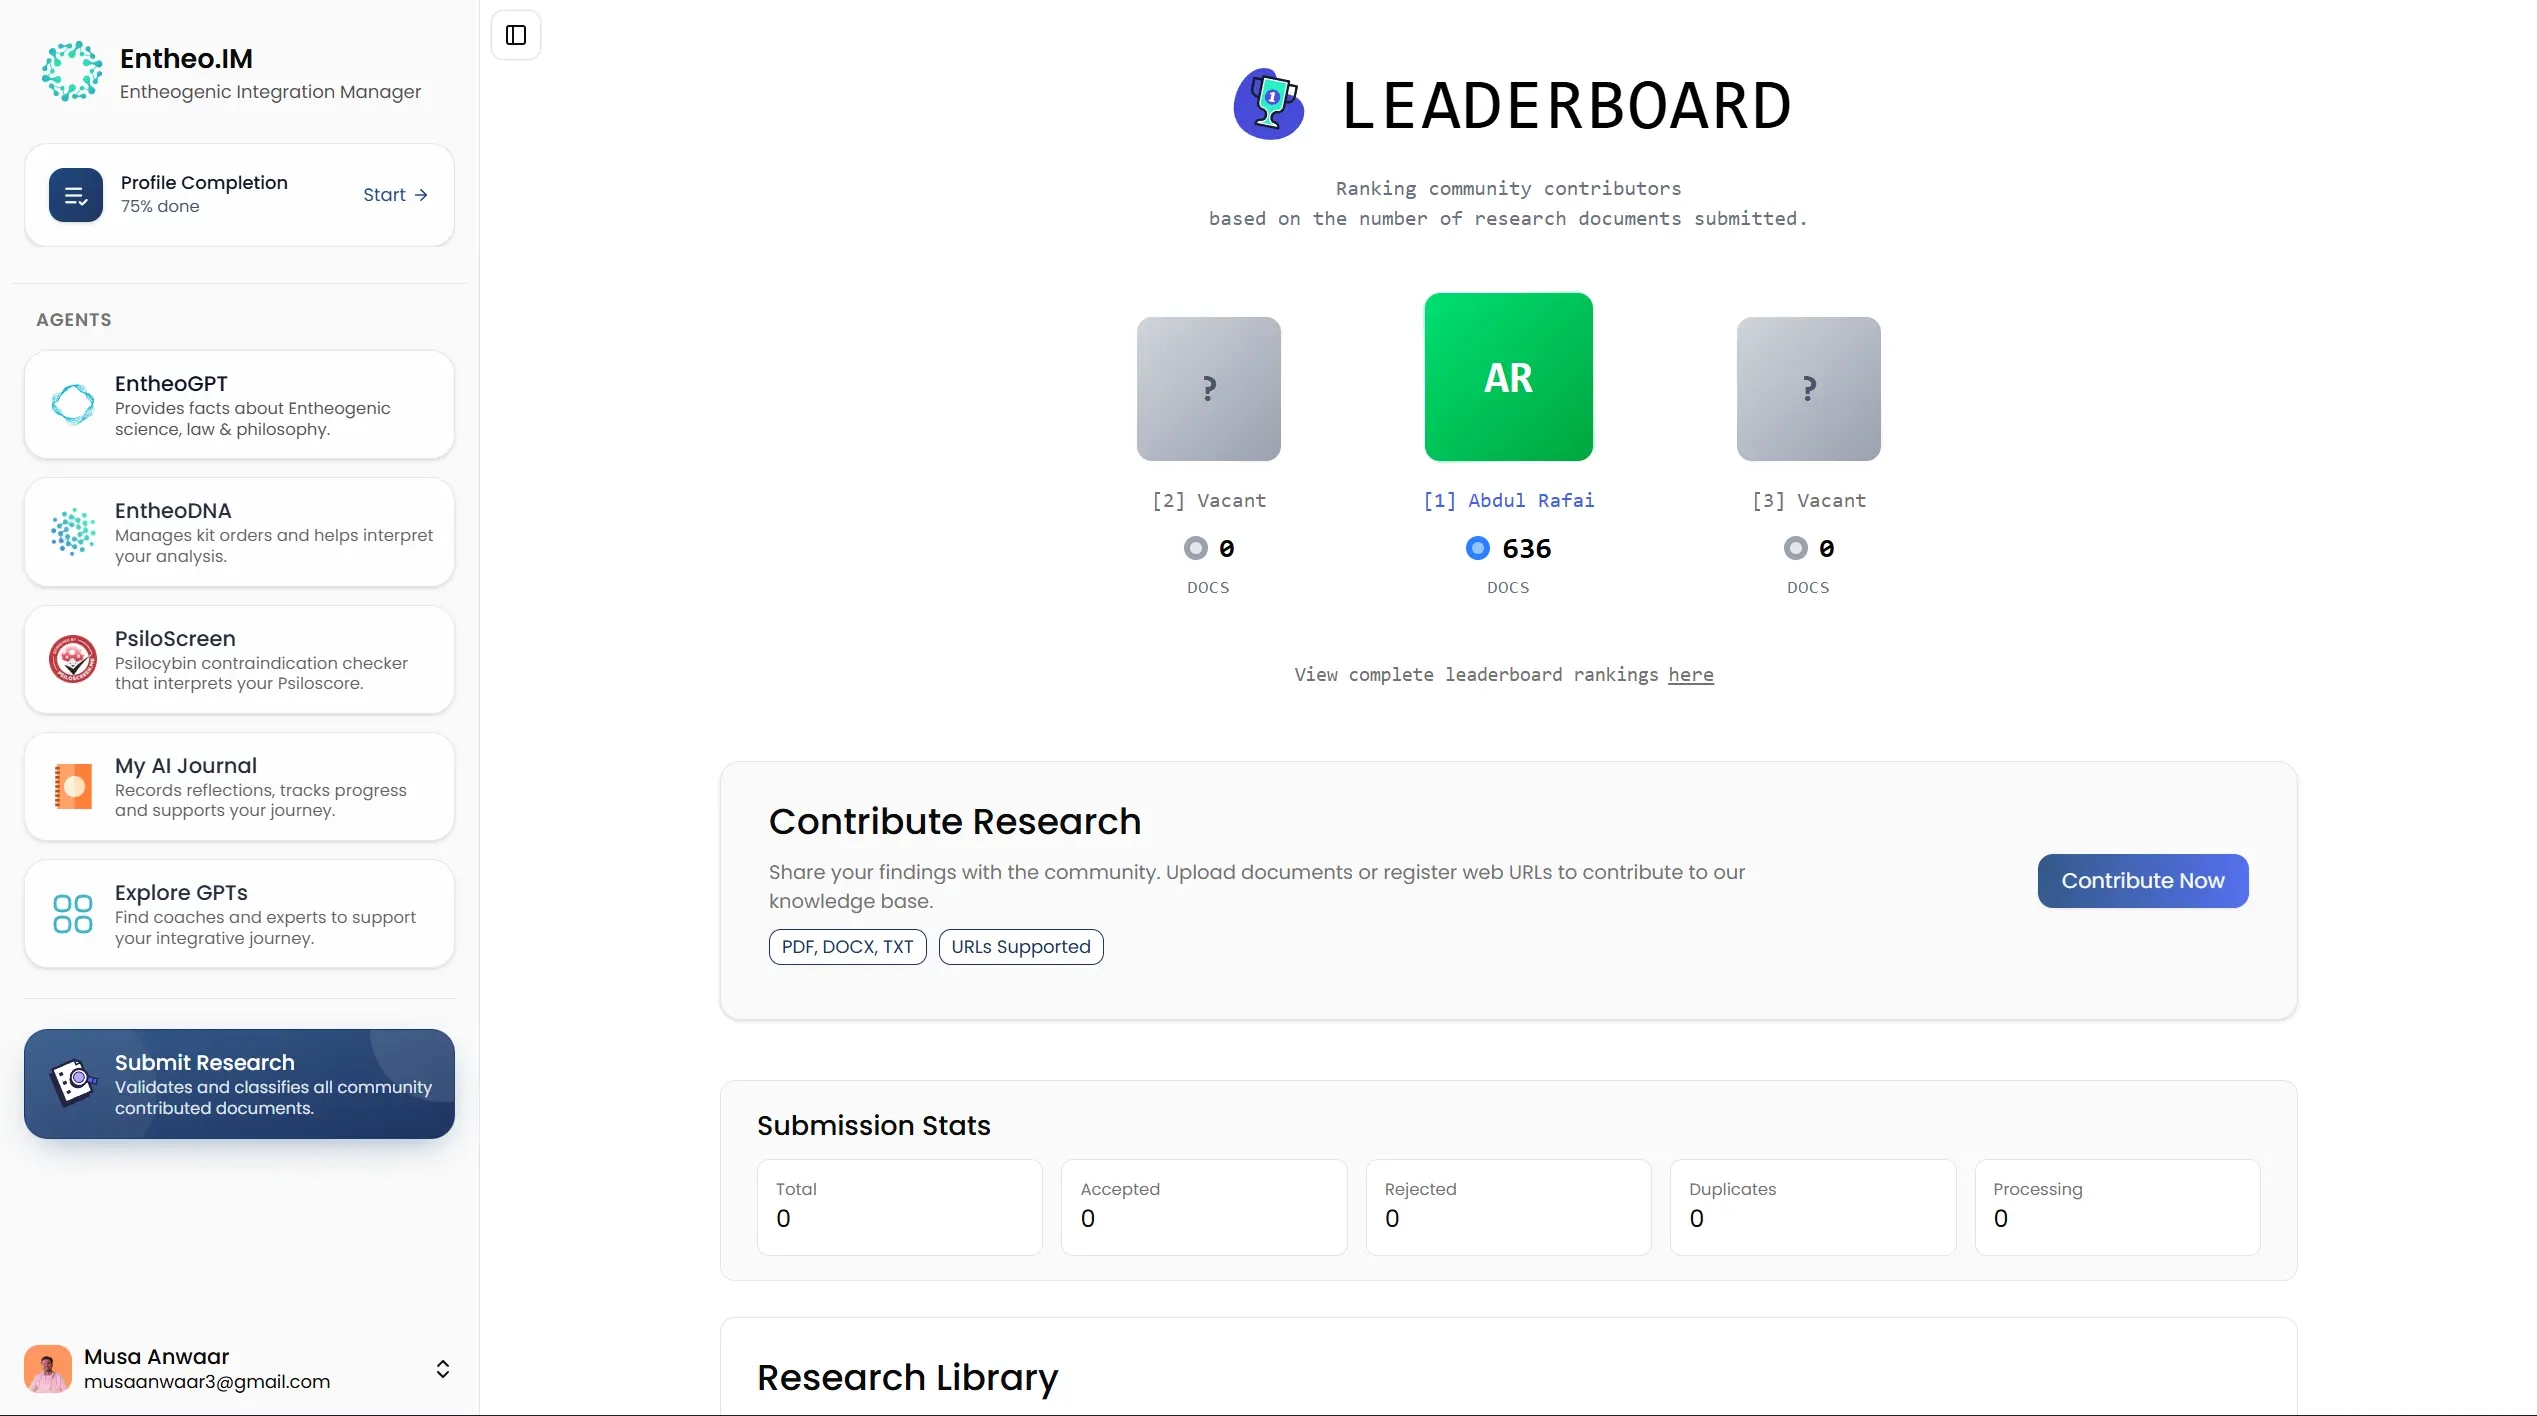Image resolution: width=2537 pixels, height=1416 pixels.
Task: Select the PsiloScreen mushroom icon
Action: (x=73, y=660)
